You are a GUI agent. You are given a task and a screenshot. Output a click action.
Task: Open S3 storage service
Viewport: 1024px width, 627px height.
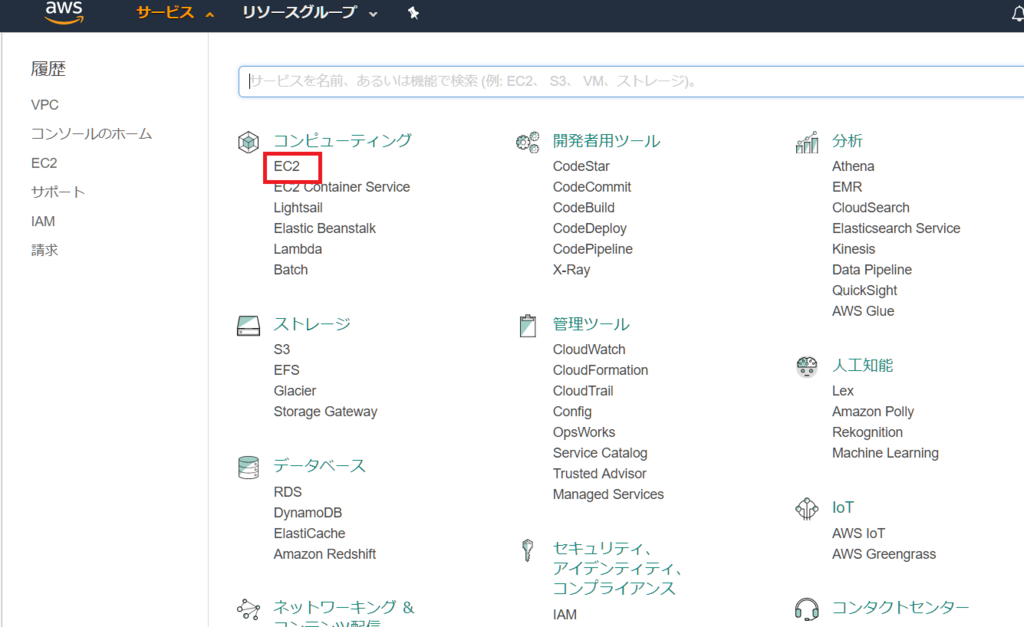[x=281, y=349]
